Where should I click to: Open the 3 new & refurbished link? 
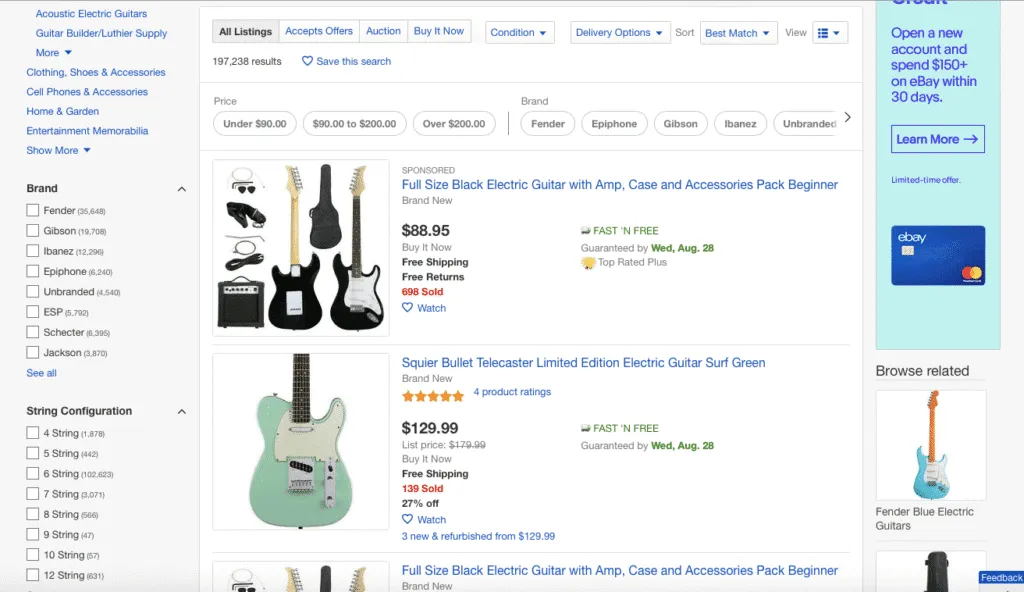[478, 536]
